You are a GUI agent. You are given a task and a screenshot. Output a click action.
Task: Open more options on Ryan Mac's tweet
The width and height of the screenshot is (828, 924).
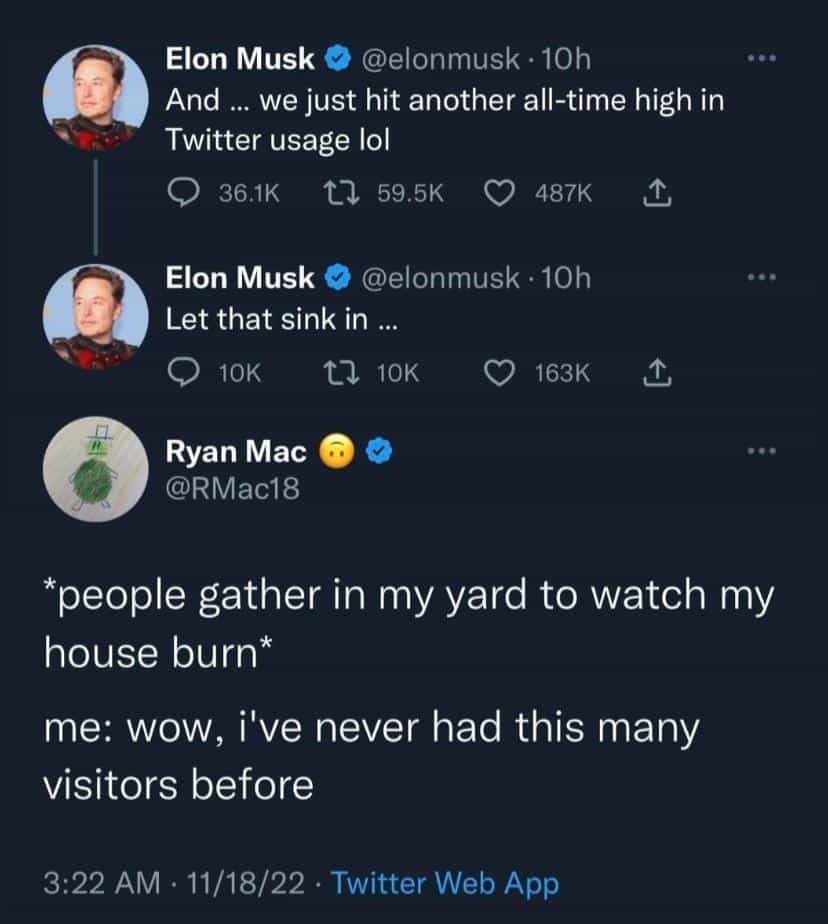pos(763,452)
